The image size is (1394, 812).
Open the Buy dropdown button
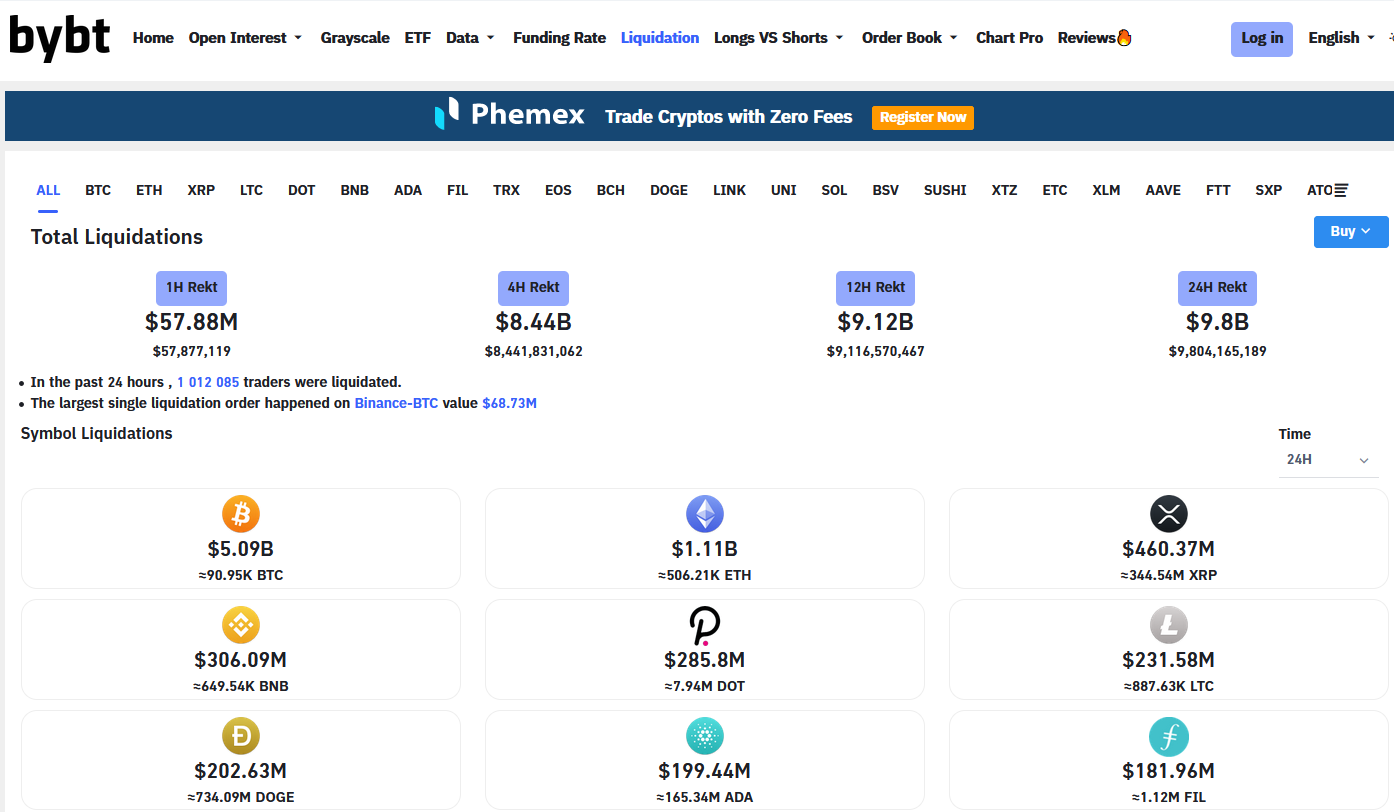pyautogui.click(x=1351, y=231)
